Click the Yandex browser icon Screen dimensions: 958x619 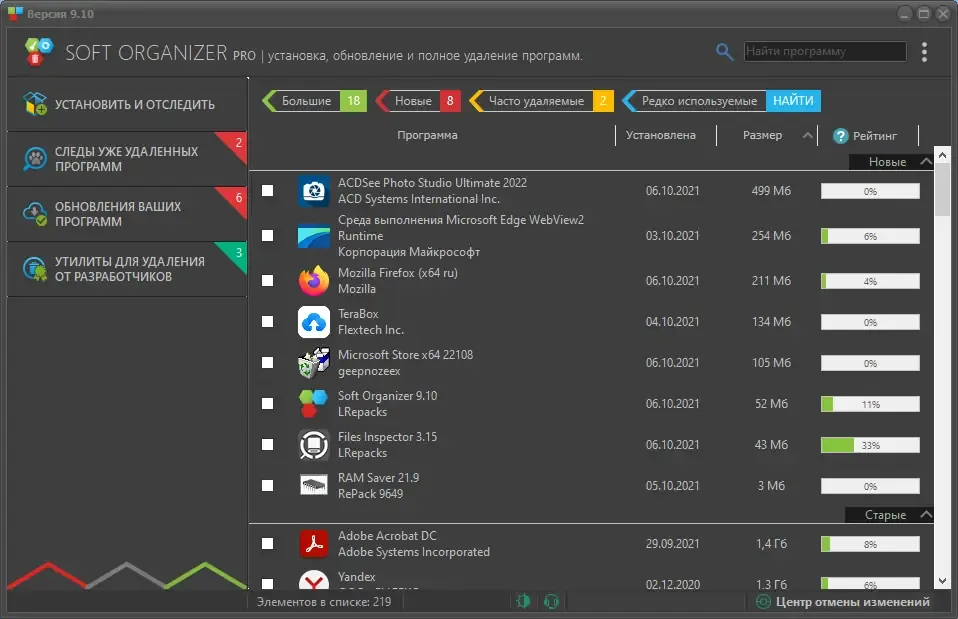pyautogui.click(x=313, y=579)
